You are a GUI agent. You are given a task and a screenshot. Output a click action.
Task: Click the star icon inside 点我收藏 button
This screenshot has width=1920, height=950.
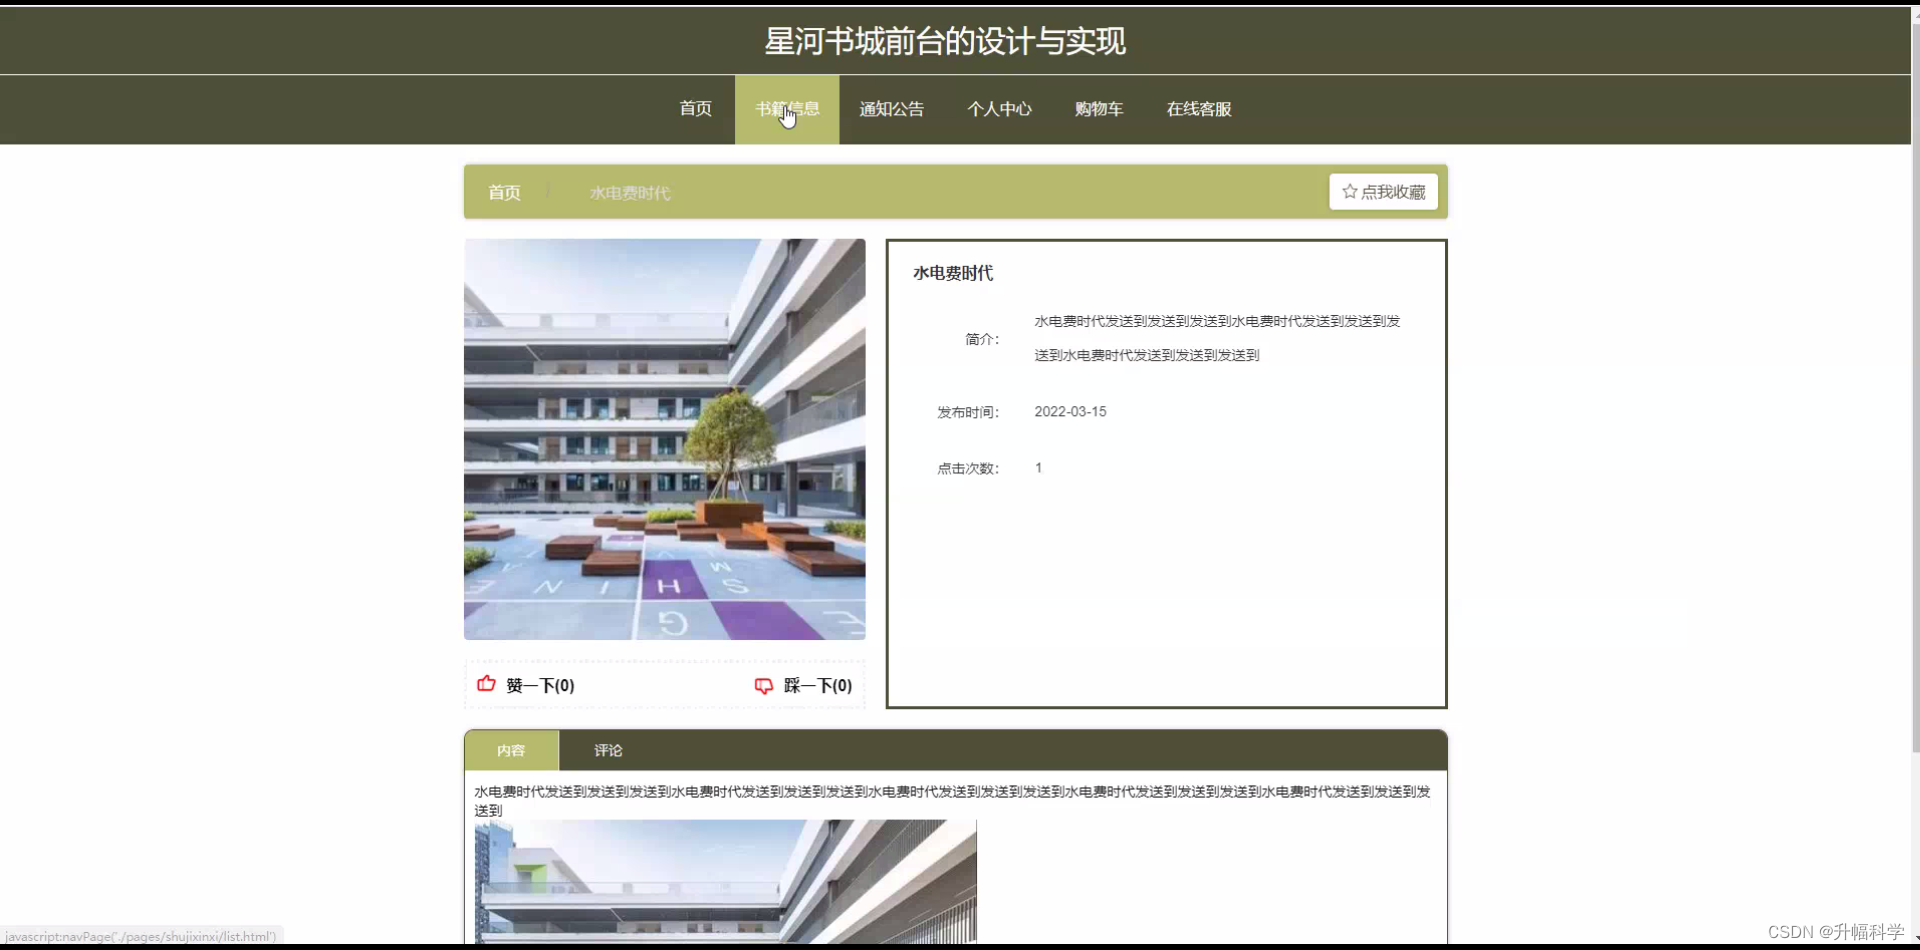point(1350,191)
